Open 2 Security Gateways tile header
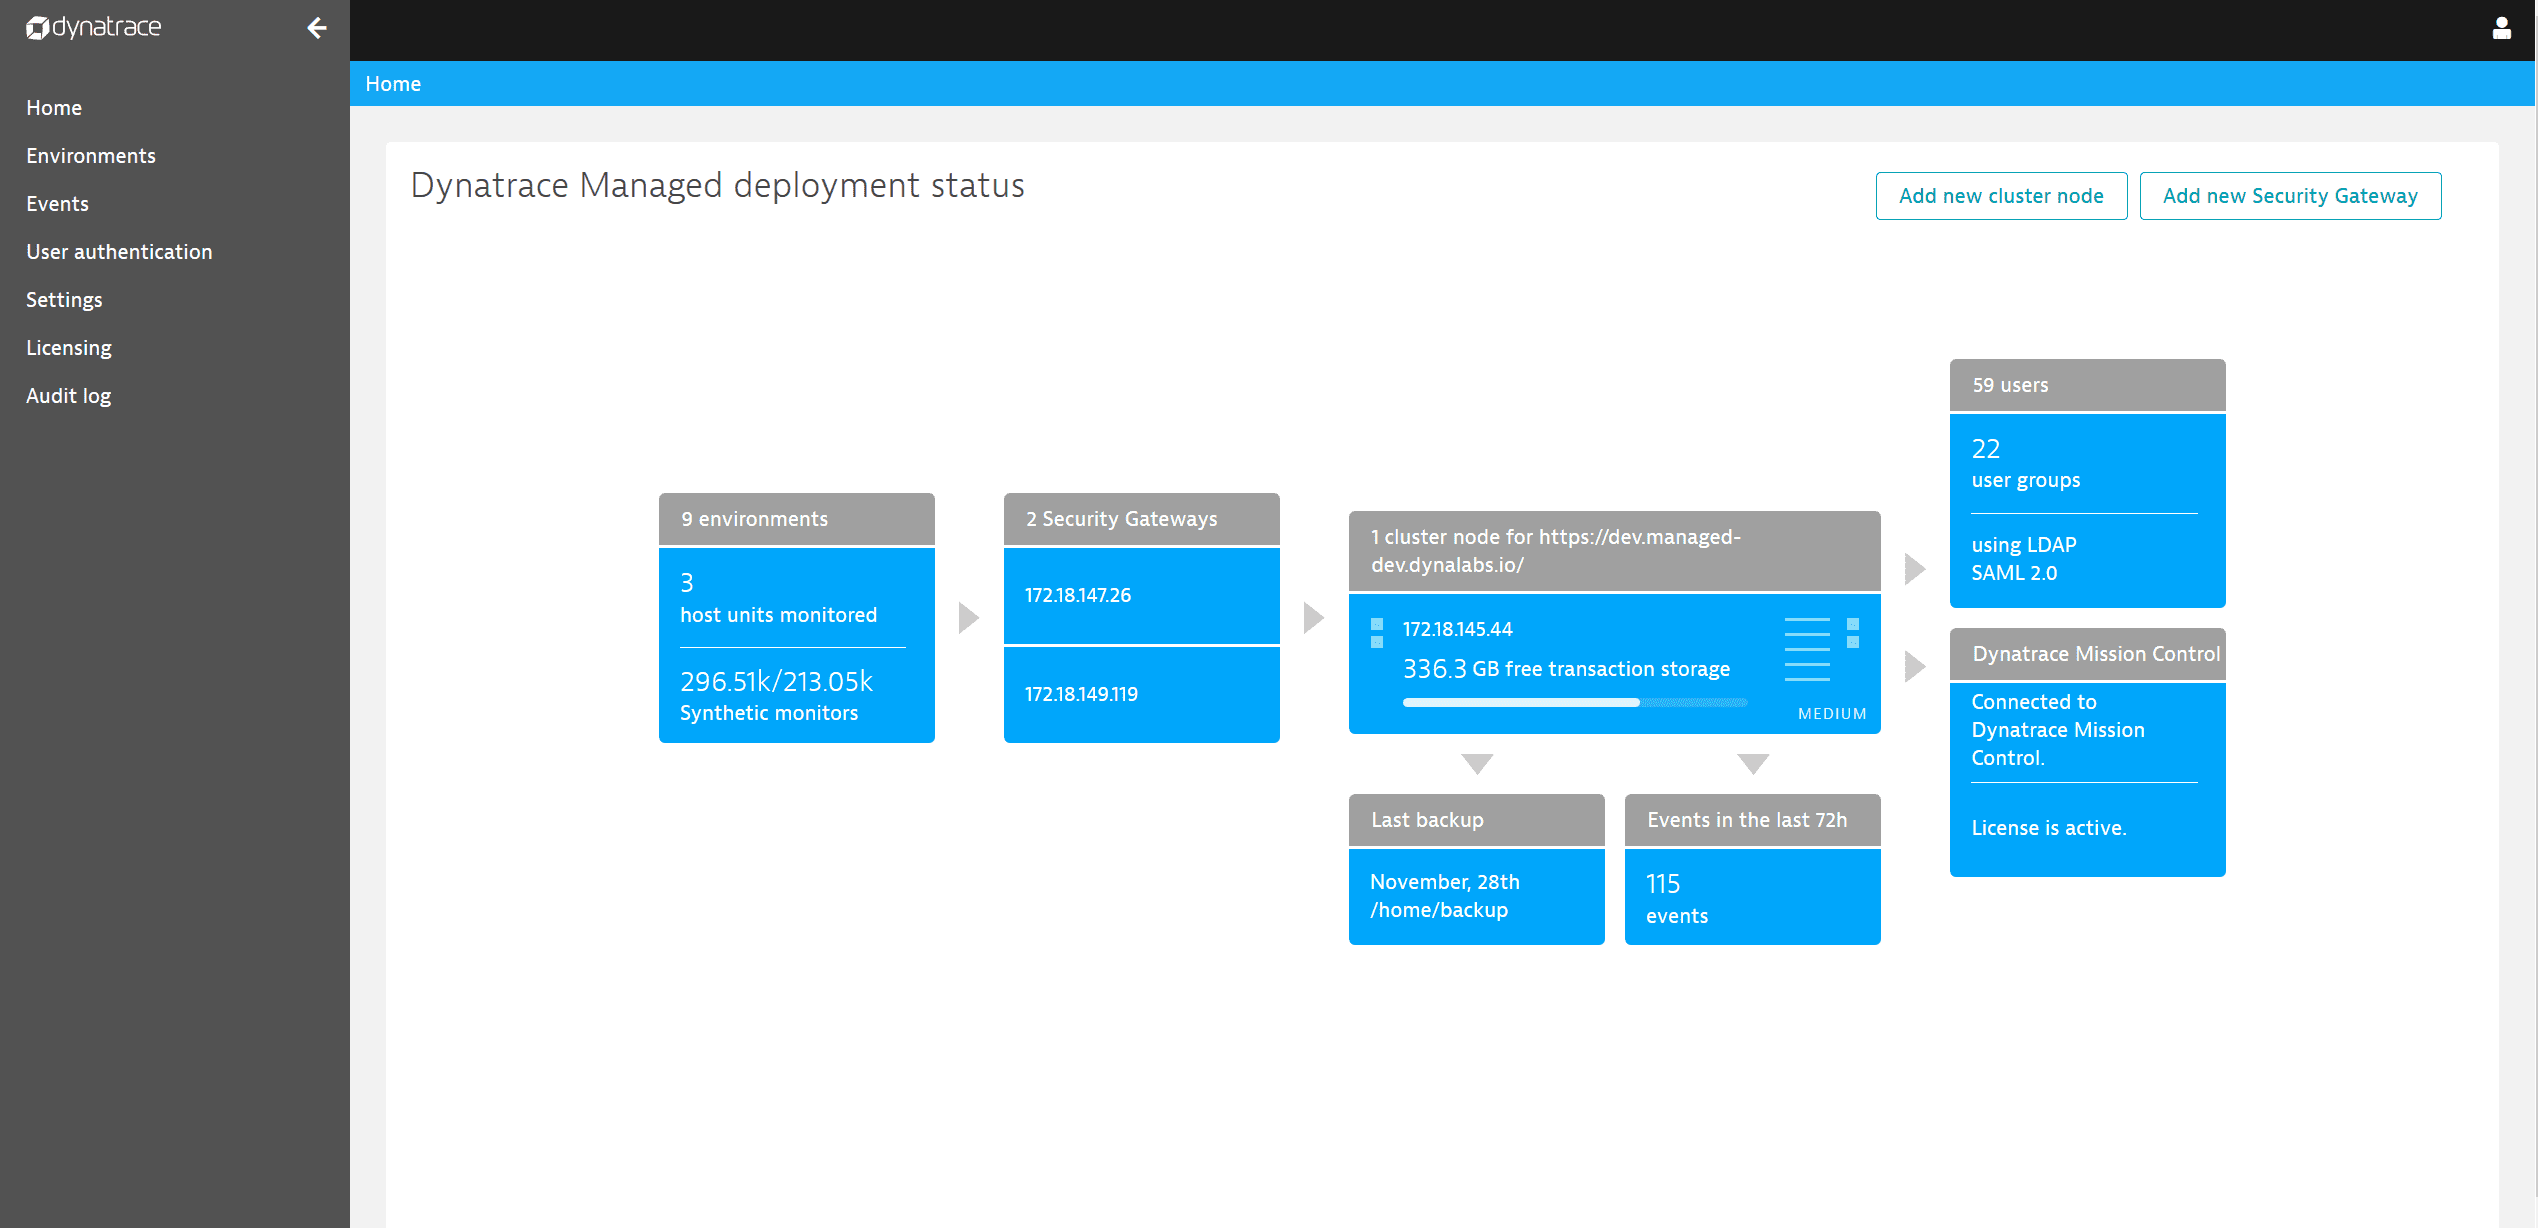This screenshot has width=2538, height=1228. pos(1141,519)
